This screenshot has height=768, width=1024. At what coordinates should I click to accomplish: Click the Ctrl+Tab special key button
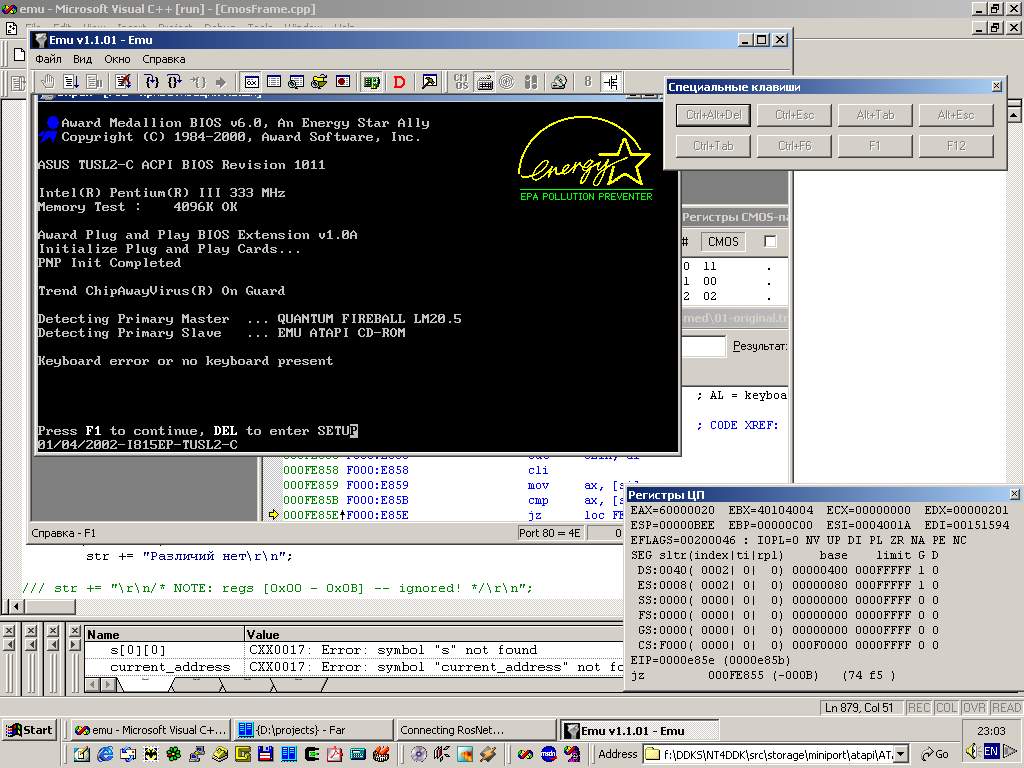coord(713,146)
